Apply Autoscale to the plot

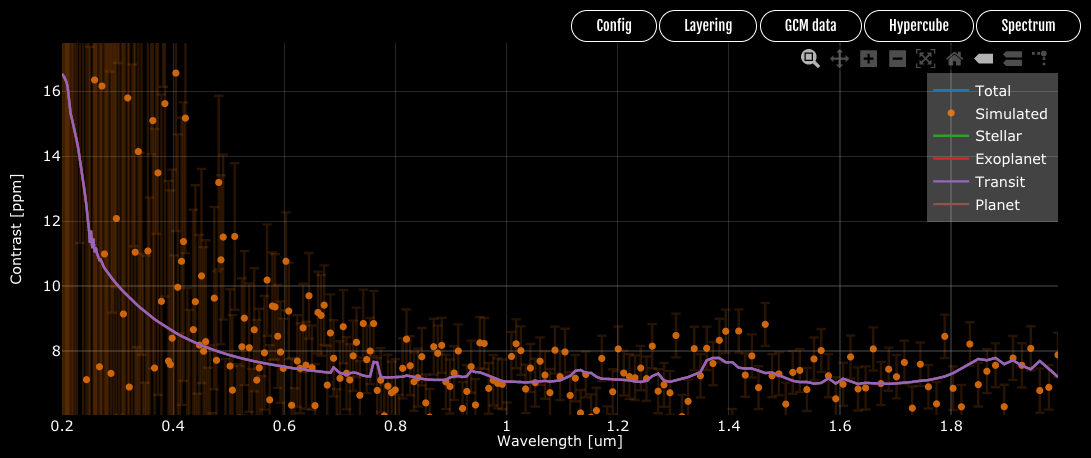click(x=925, y=58)
